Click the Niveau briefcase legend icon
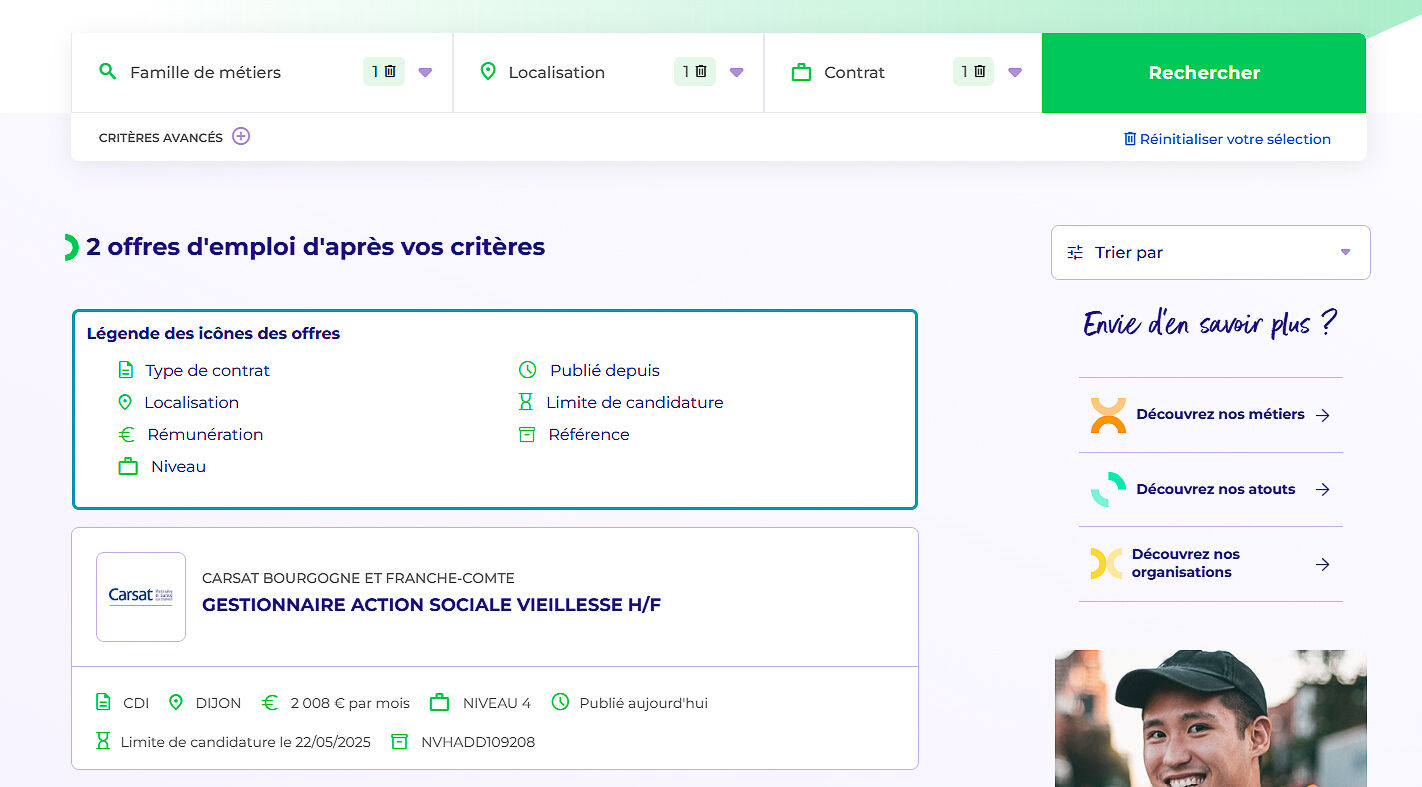Viewport: 1422px width, 787px height. point(128,466)
